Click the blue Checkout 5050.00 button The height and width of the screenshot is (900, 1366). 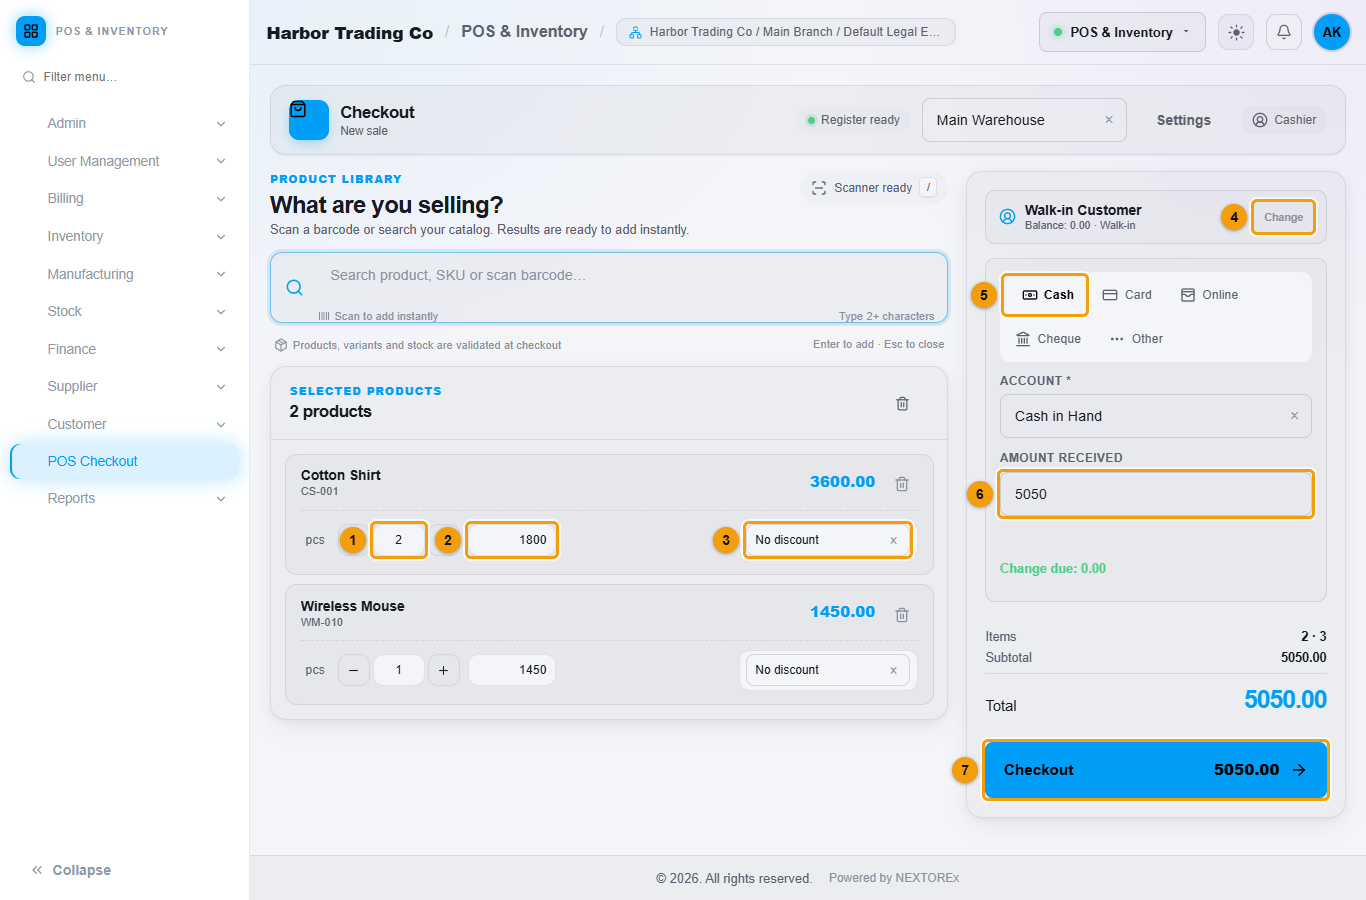point(1155,770)
